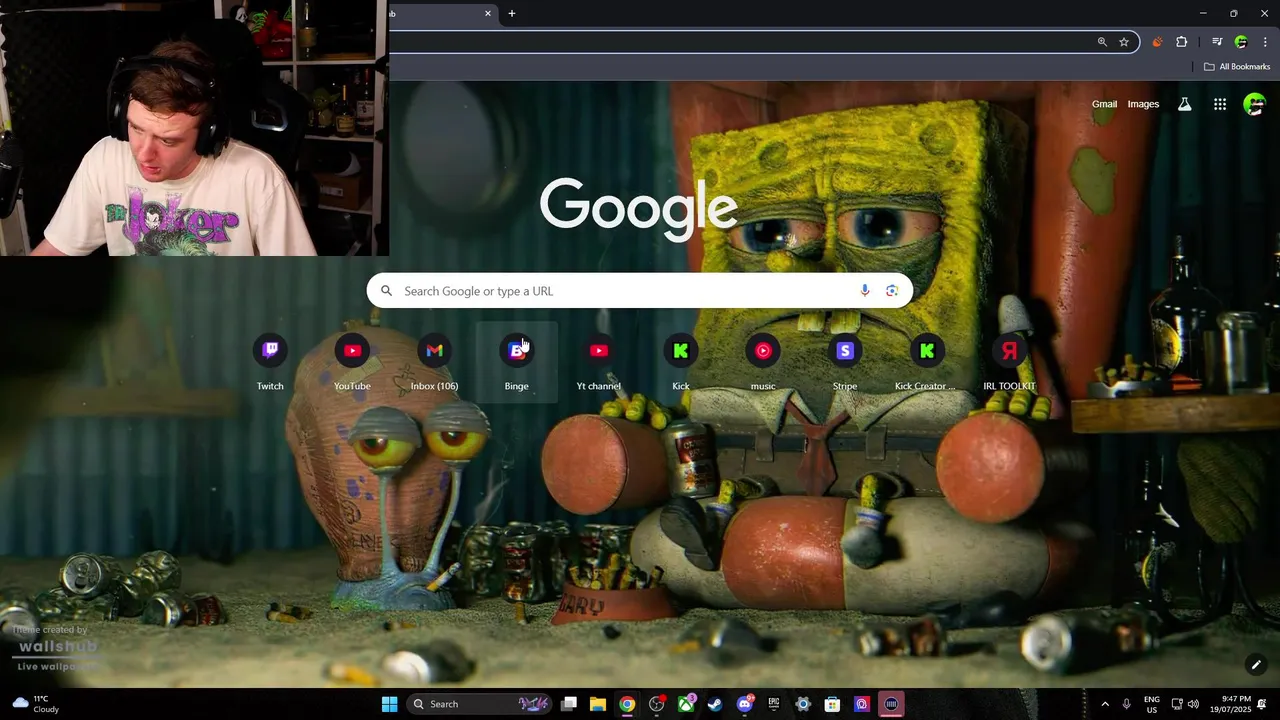Image resolution: width=1280 pixels, height=720 pixels.
Task: Open the Chrome three-dot menu
Action: (1265, 42)
